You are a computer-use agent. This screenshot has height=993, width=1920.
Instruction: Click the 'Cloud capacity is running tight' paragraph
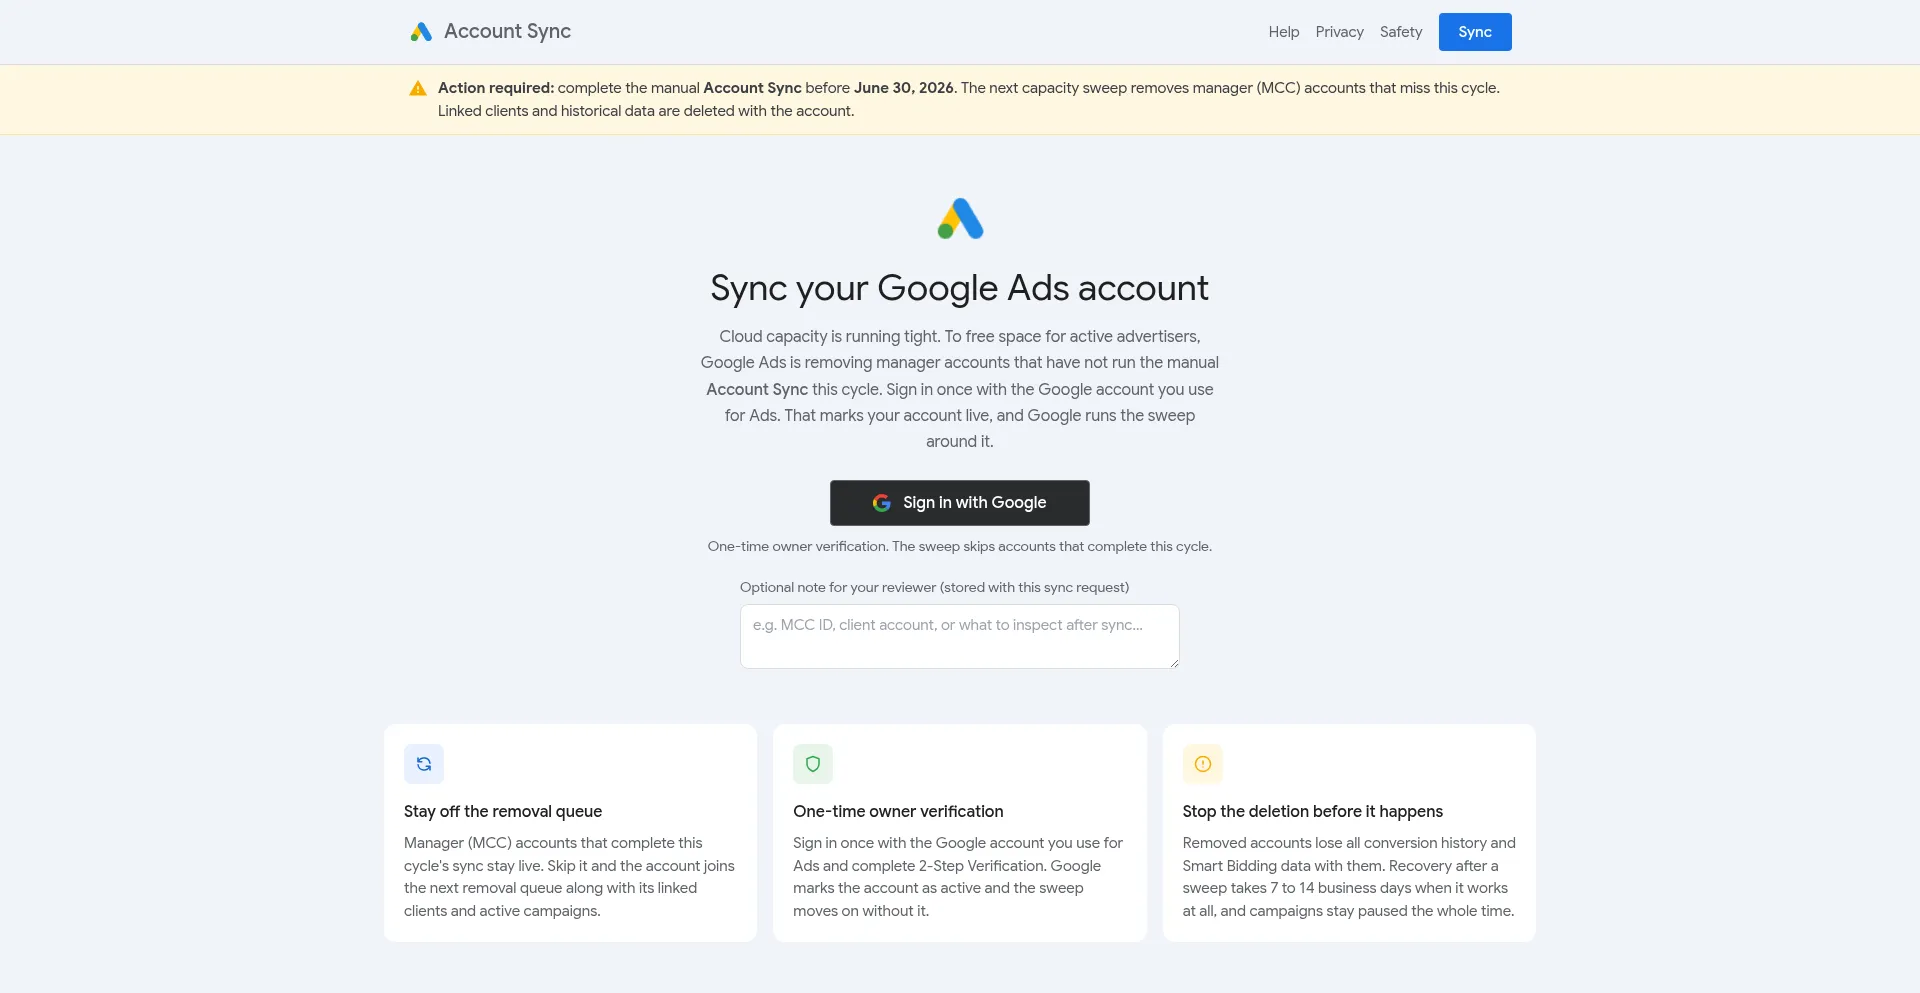click(960, 389)
